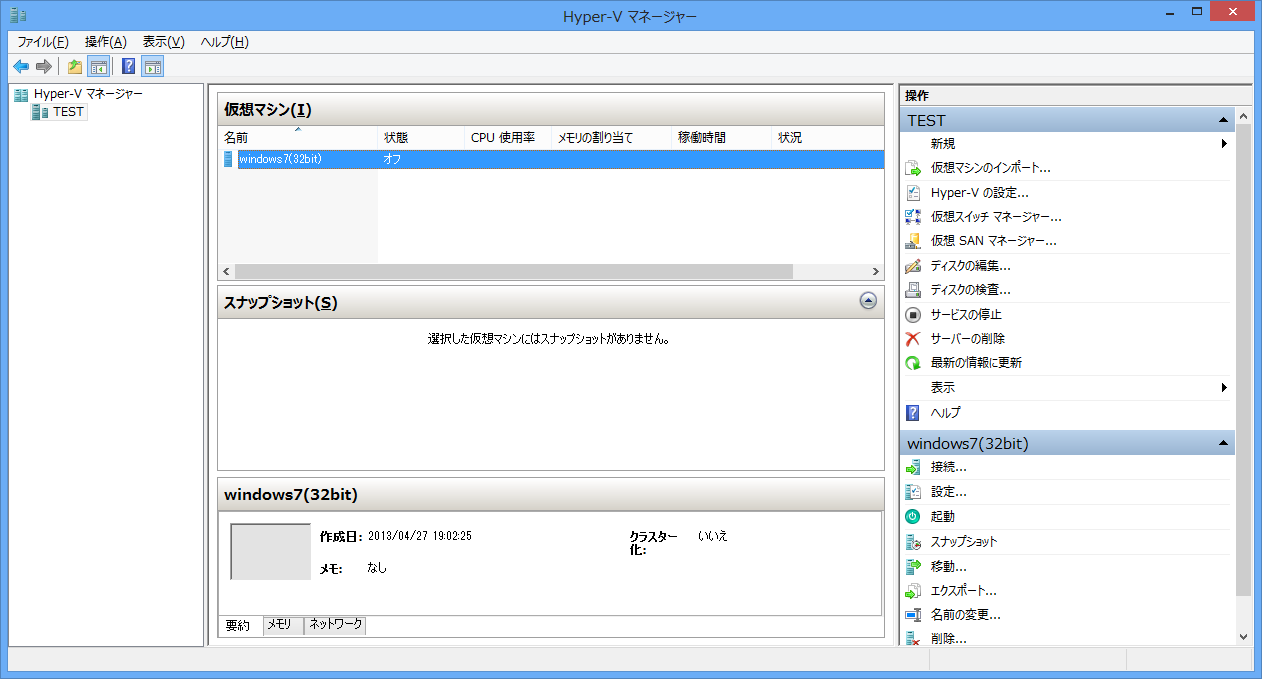The height and width of the screenshot is (679, 1262).
Task: Click the オフ state cell
Action: [x=392, y=159]
